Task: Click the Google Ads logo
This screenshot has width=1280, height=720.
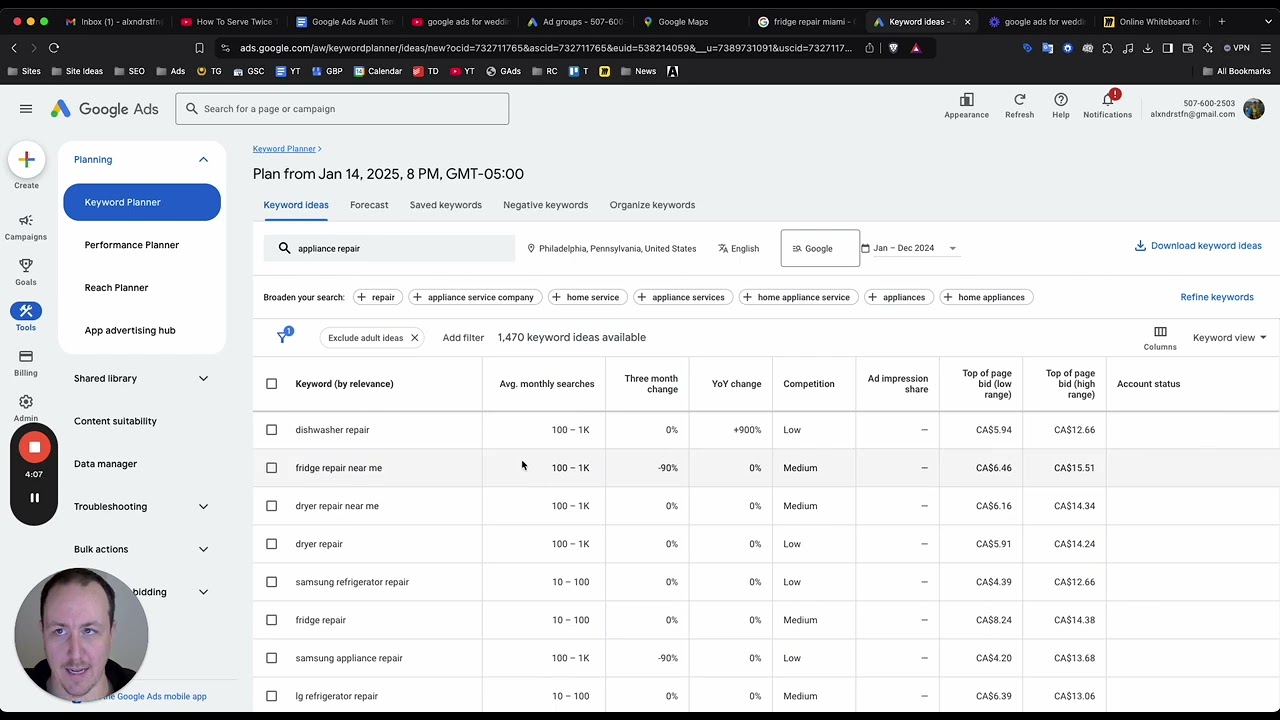Action: [105, 109]
